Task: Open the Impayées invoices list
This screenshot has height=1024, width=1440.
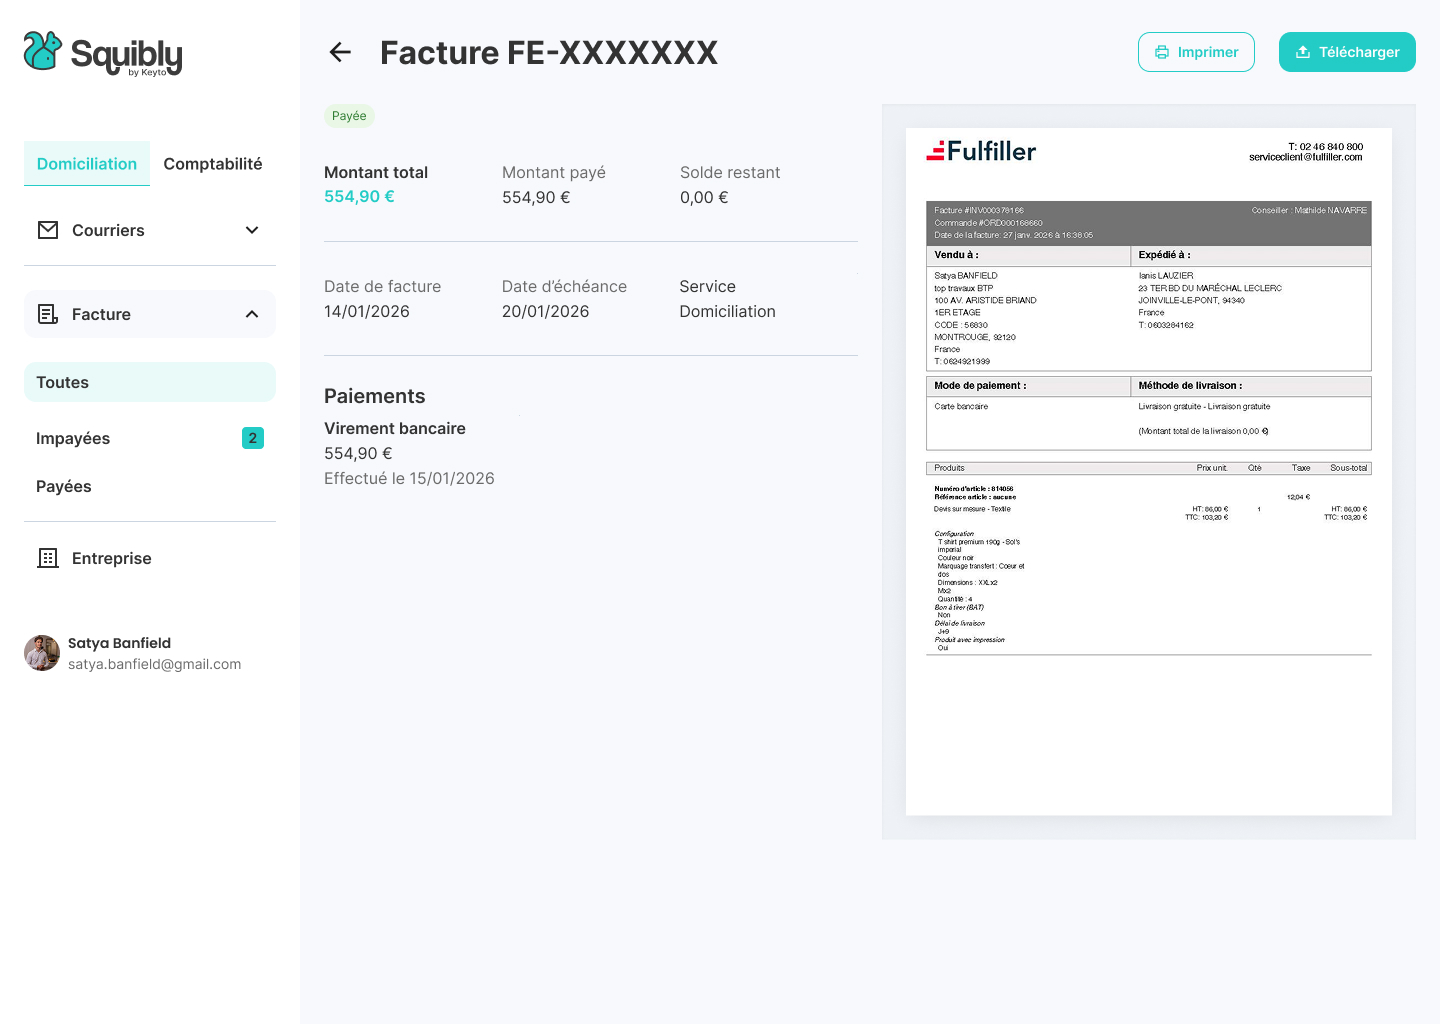Action: [73, 438]
